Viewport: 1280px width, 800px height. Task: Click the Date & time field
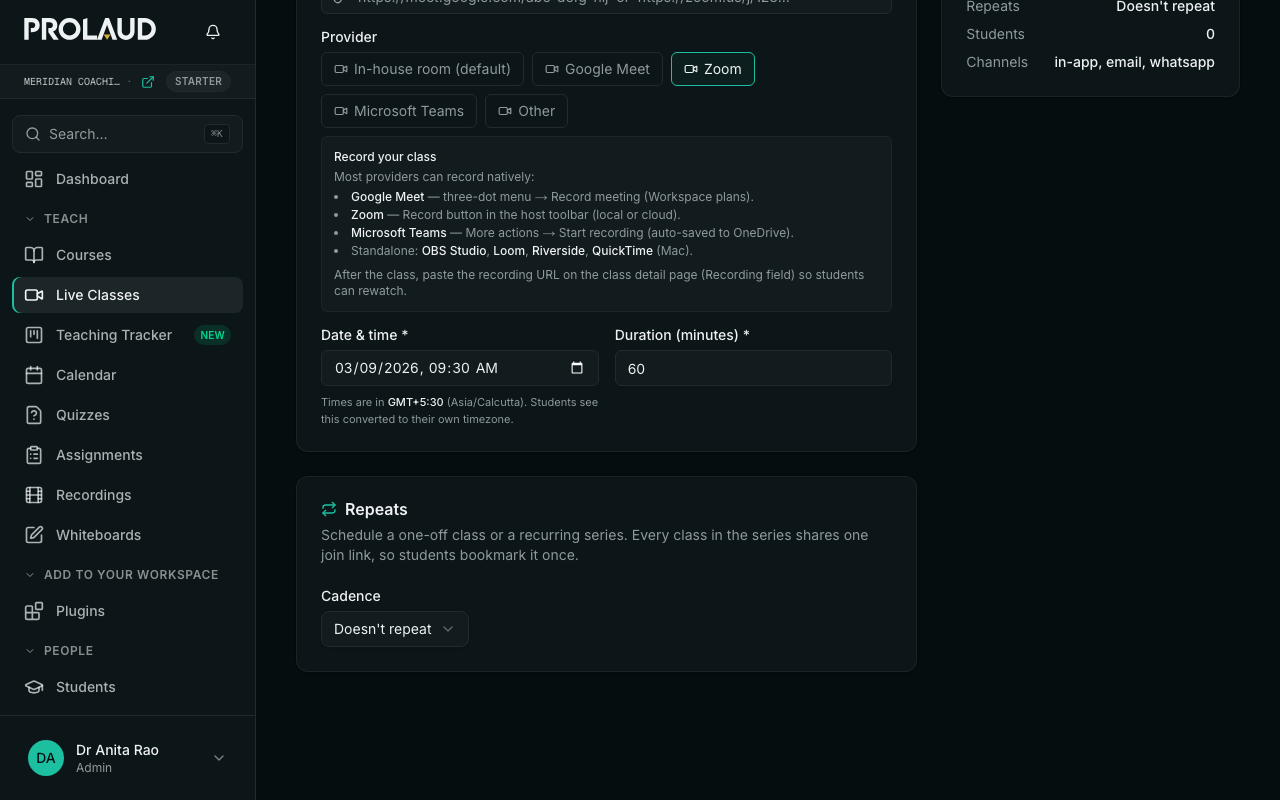click(x=459, y=368)
